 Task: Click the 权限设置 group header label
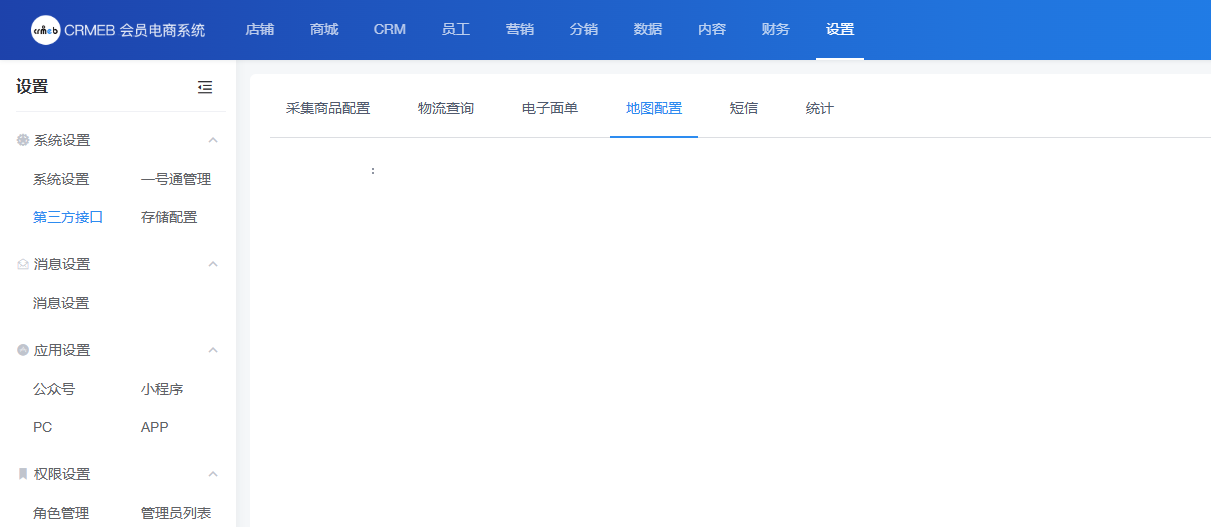62,475
